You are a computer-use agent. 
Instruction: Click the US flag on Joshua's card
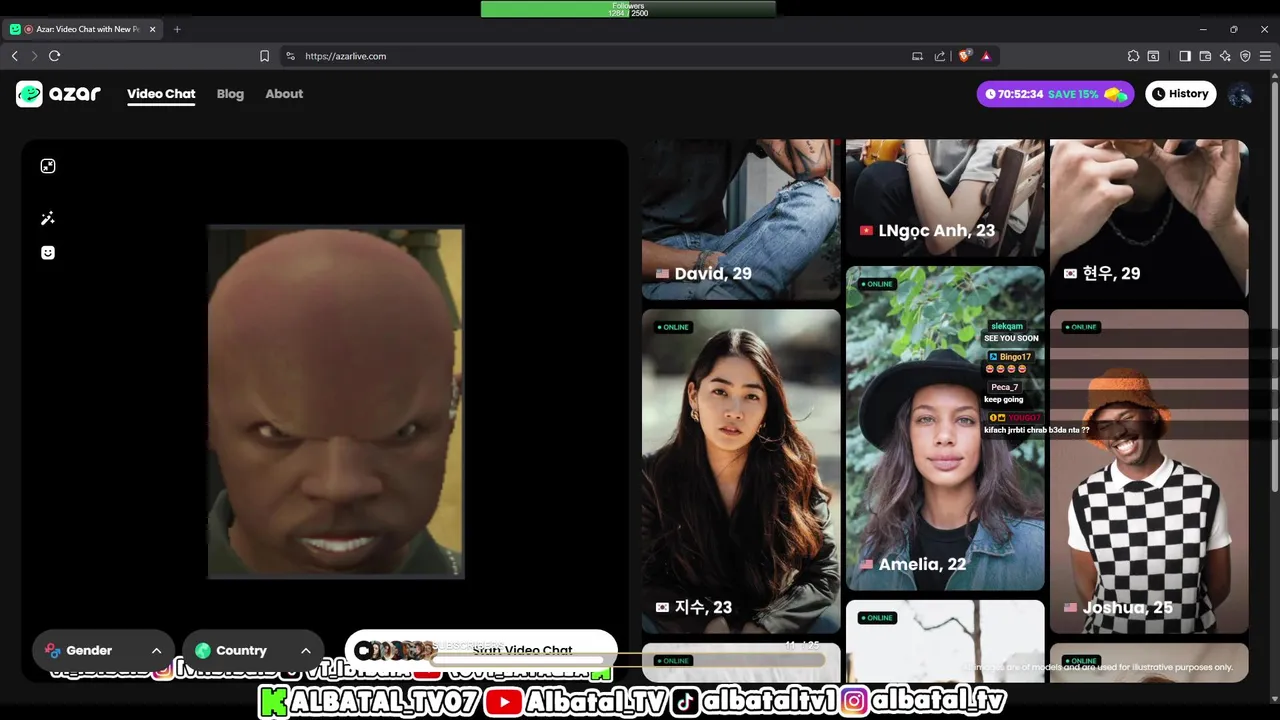1070,608
